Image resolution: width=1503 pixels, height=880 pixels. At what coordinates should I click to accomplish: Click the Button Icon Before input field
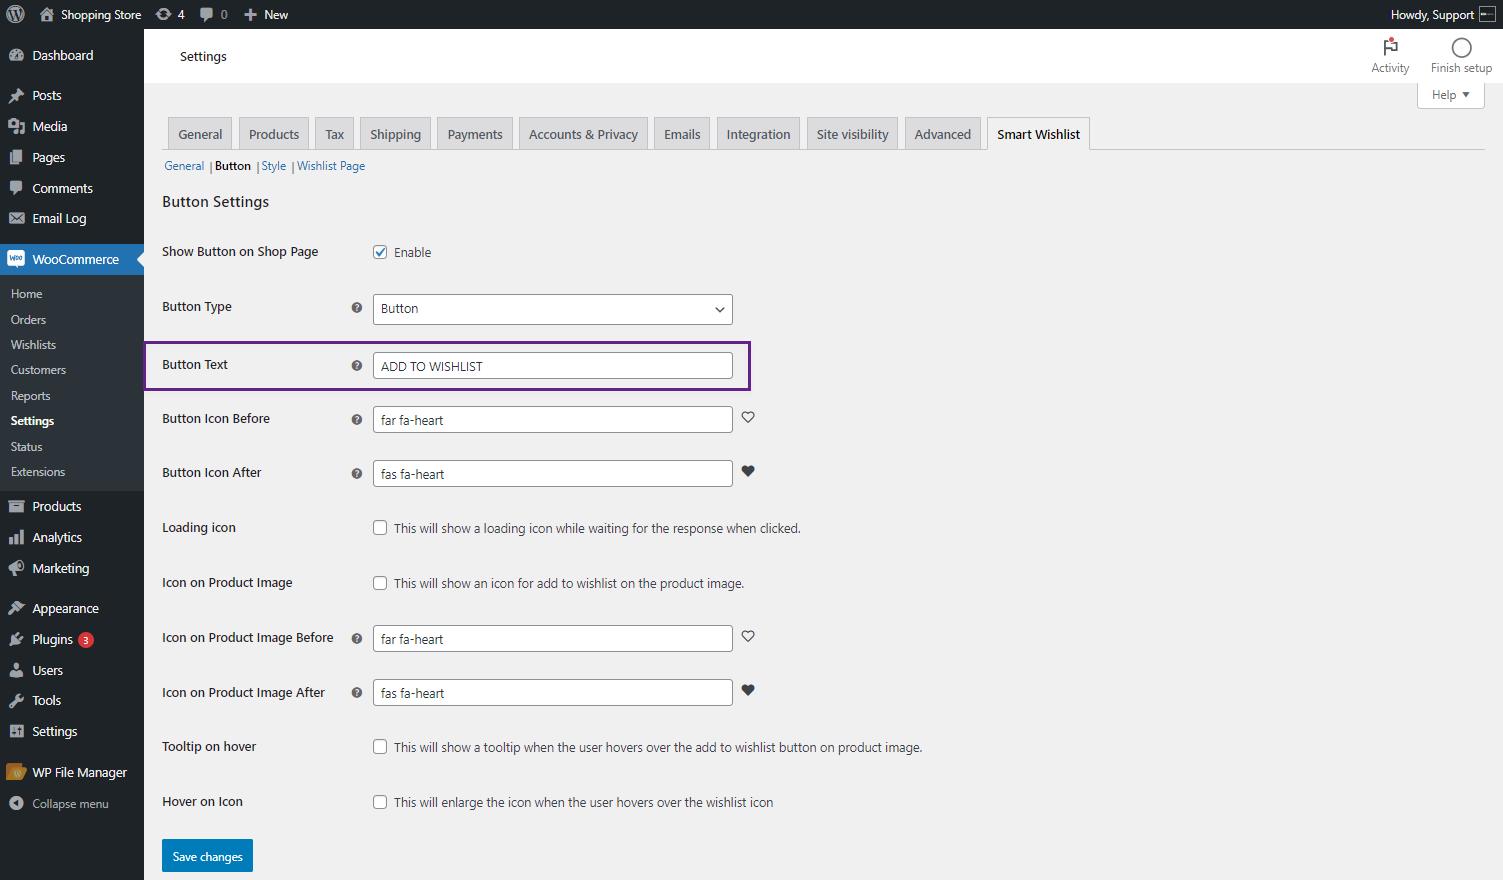pyautogui.click(x=552, y=420)
